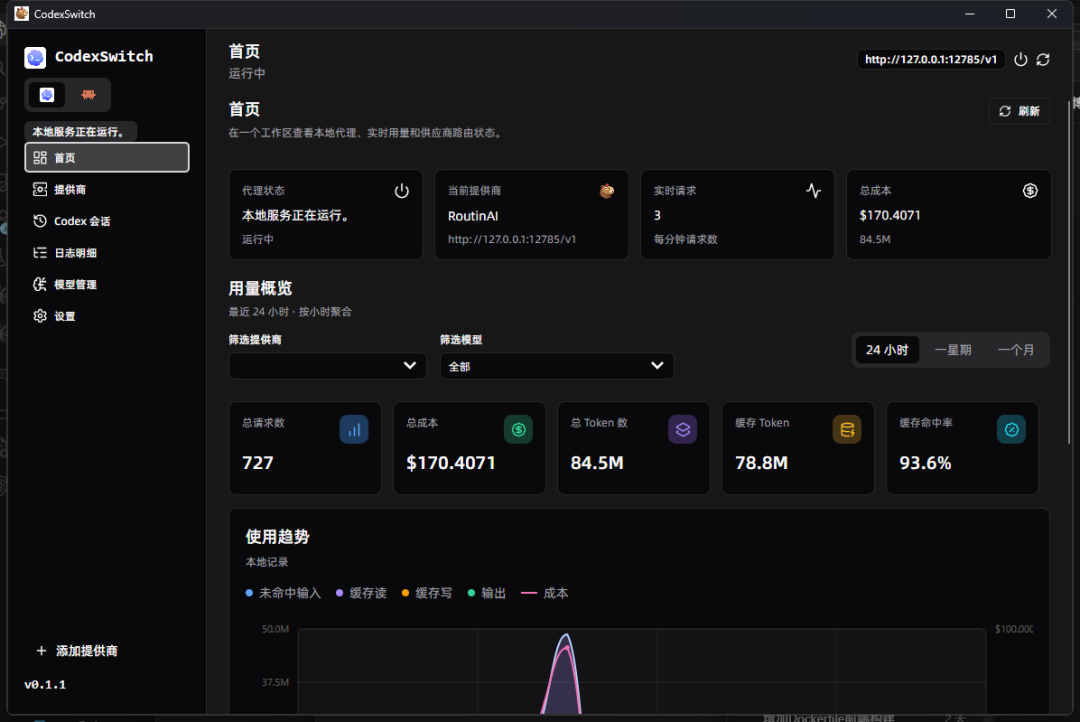Open the 模型管理 model management page
Viewport: 1080px width, 722px height.
(107, 285)
